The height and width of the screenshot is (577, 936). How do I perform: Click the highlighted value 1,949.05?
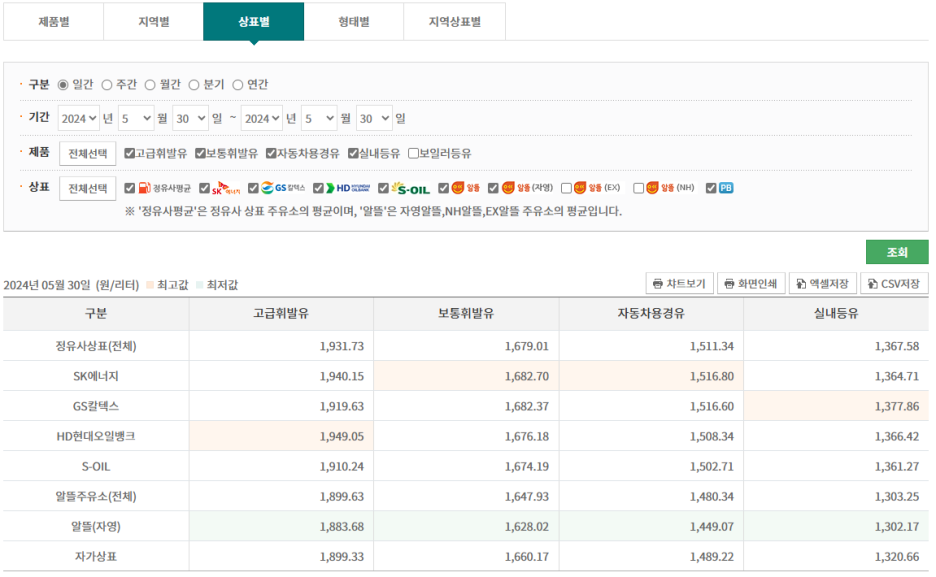tap(341, 436)
